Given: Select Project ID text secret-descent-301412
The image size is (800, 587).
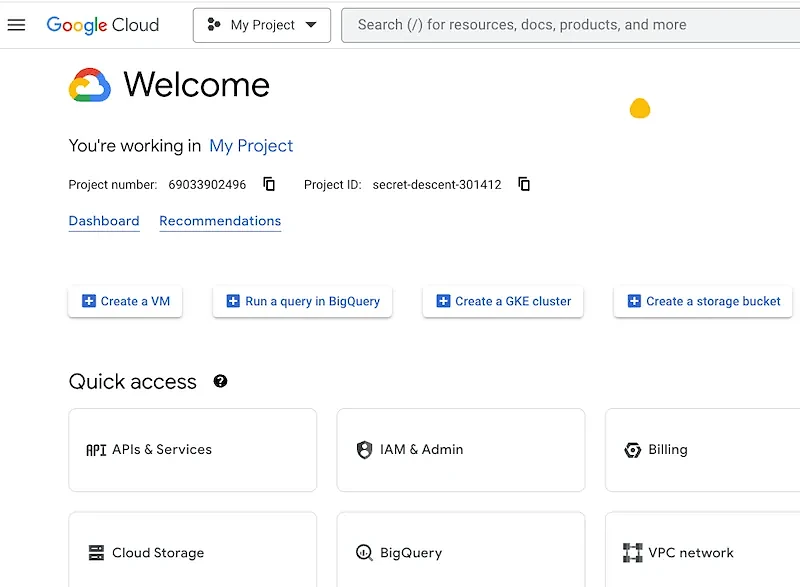Looking at the screenshot, I should tap(437, 185).
